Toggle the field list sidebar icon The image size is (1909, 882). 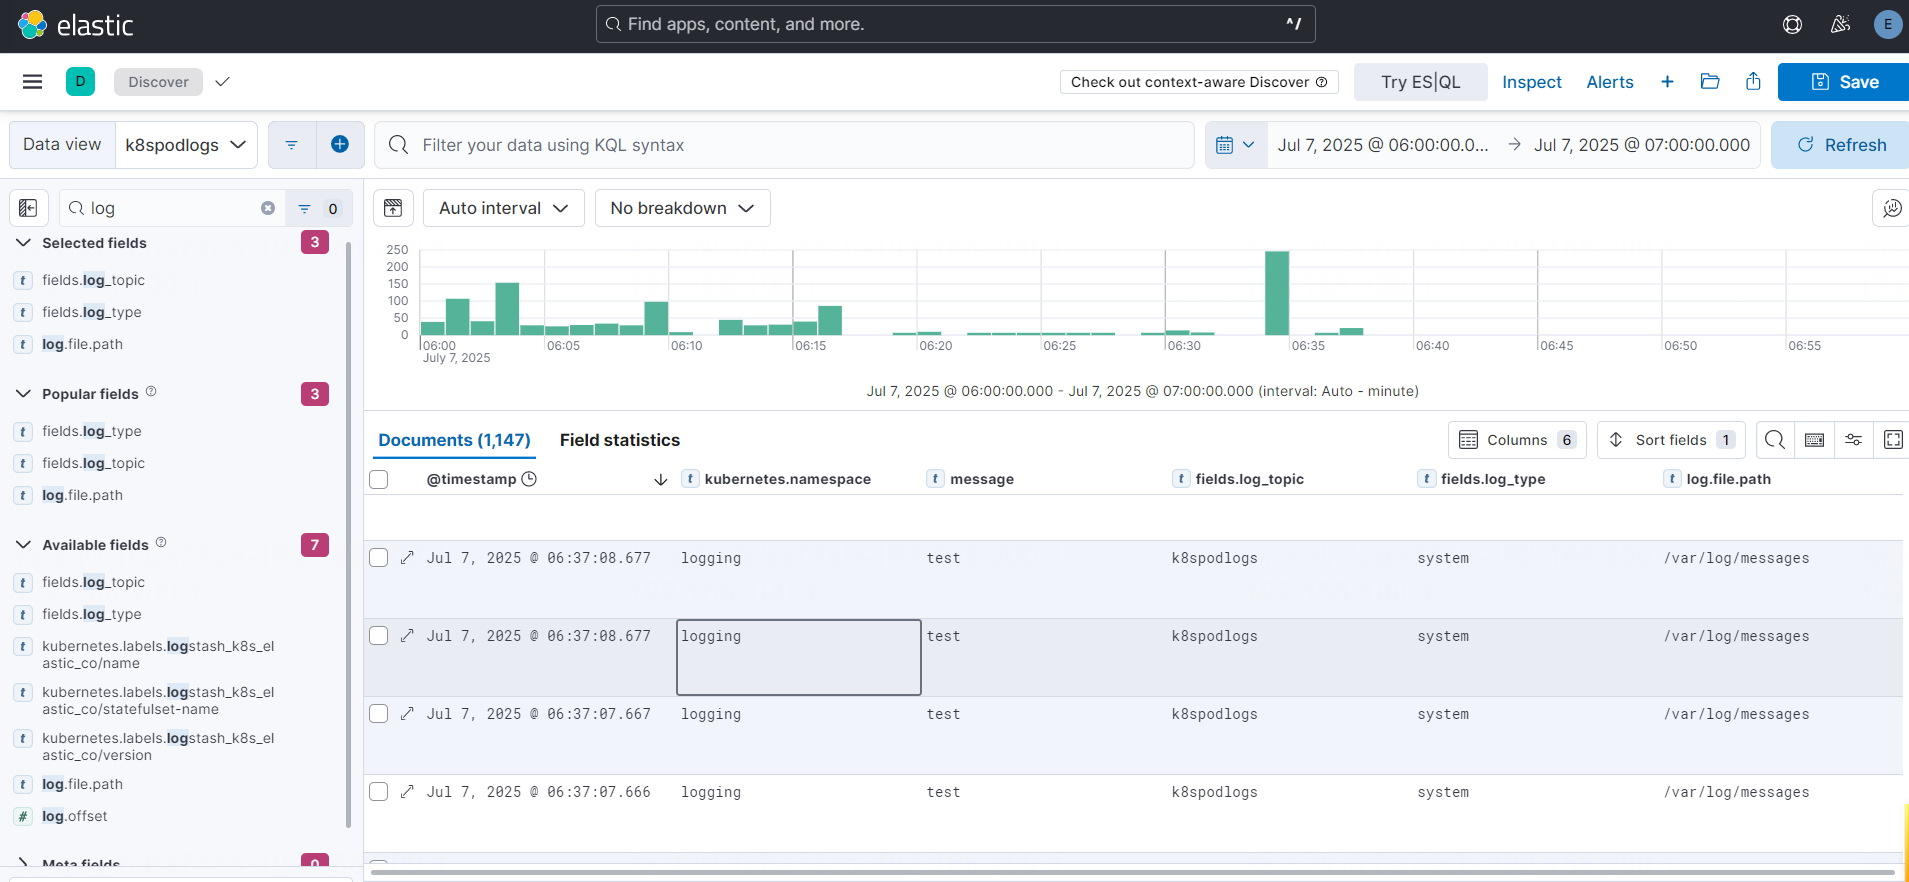click(28, 208)
